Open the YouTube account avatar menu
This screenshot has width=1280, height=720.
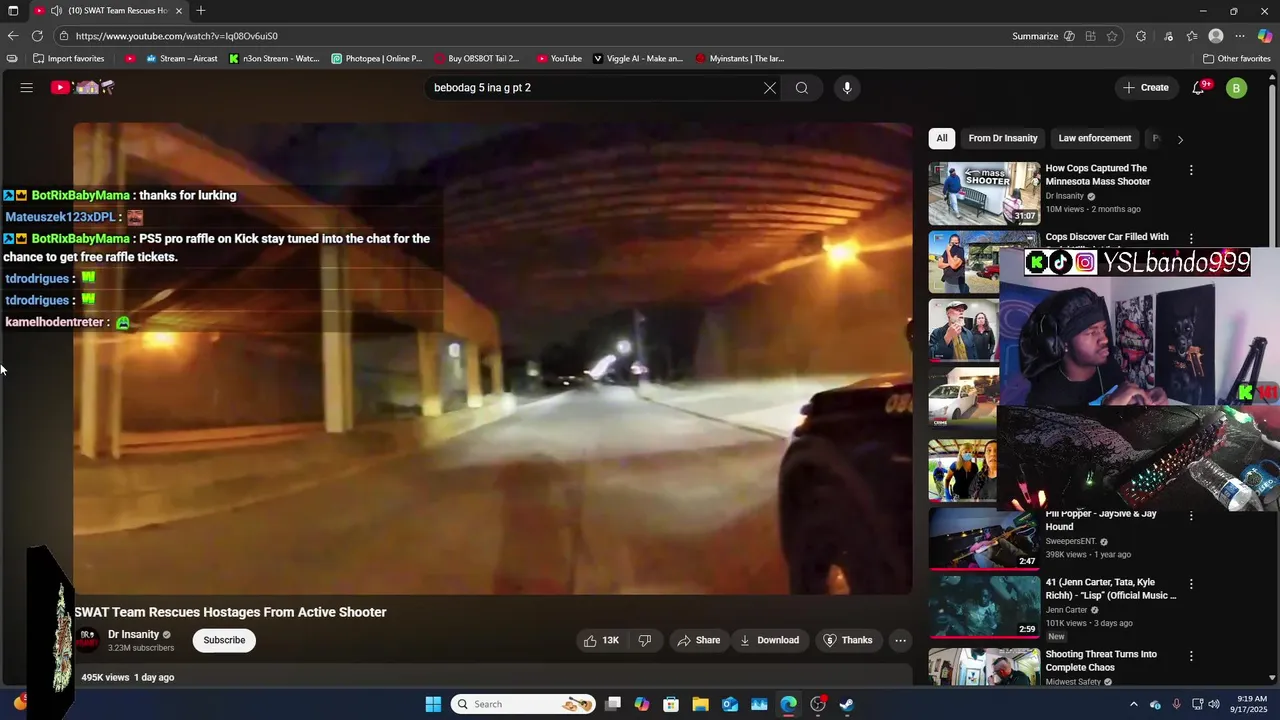[1236, 88]
